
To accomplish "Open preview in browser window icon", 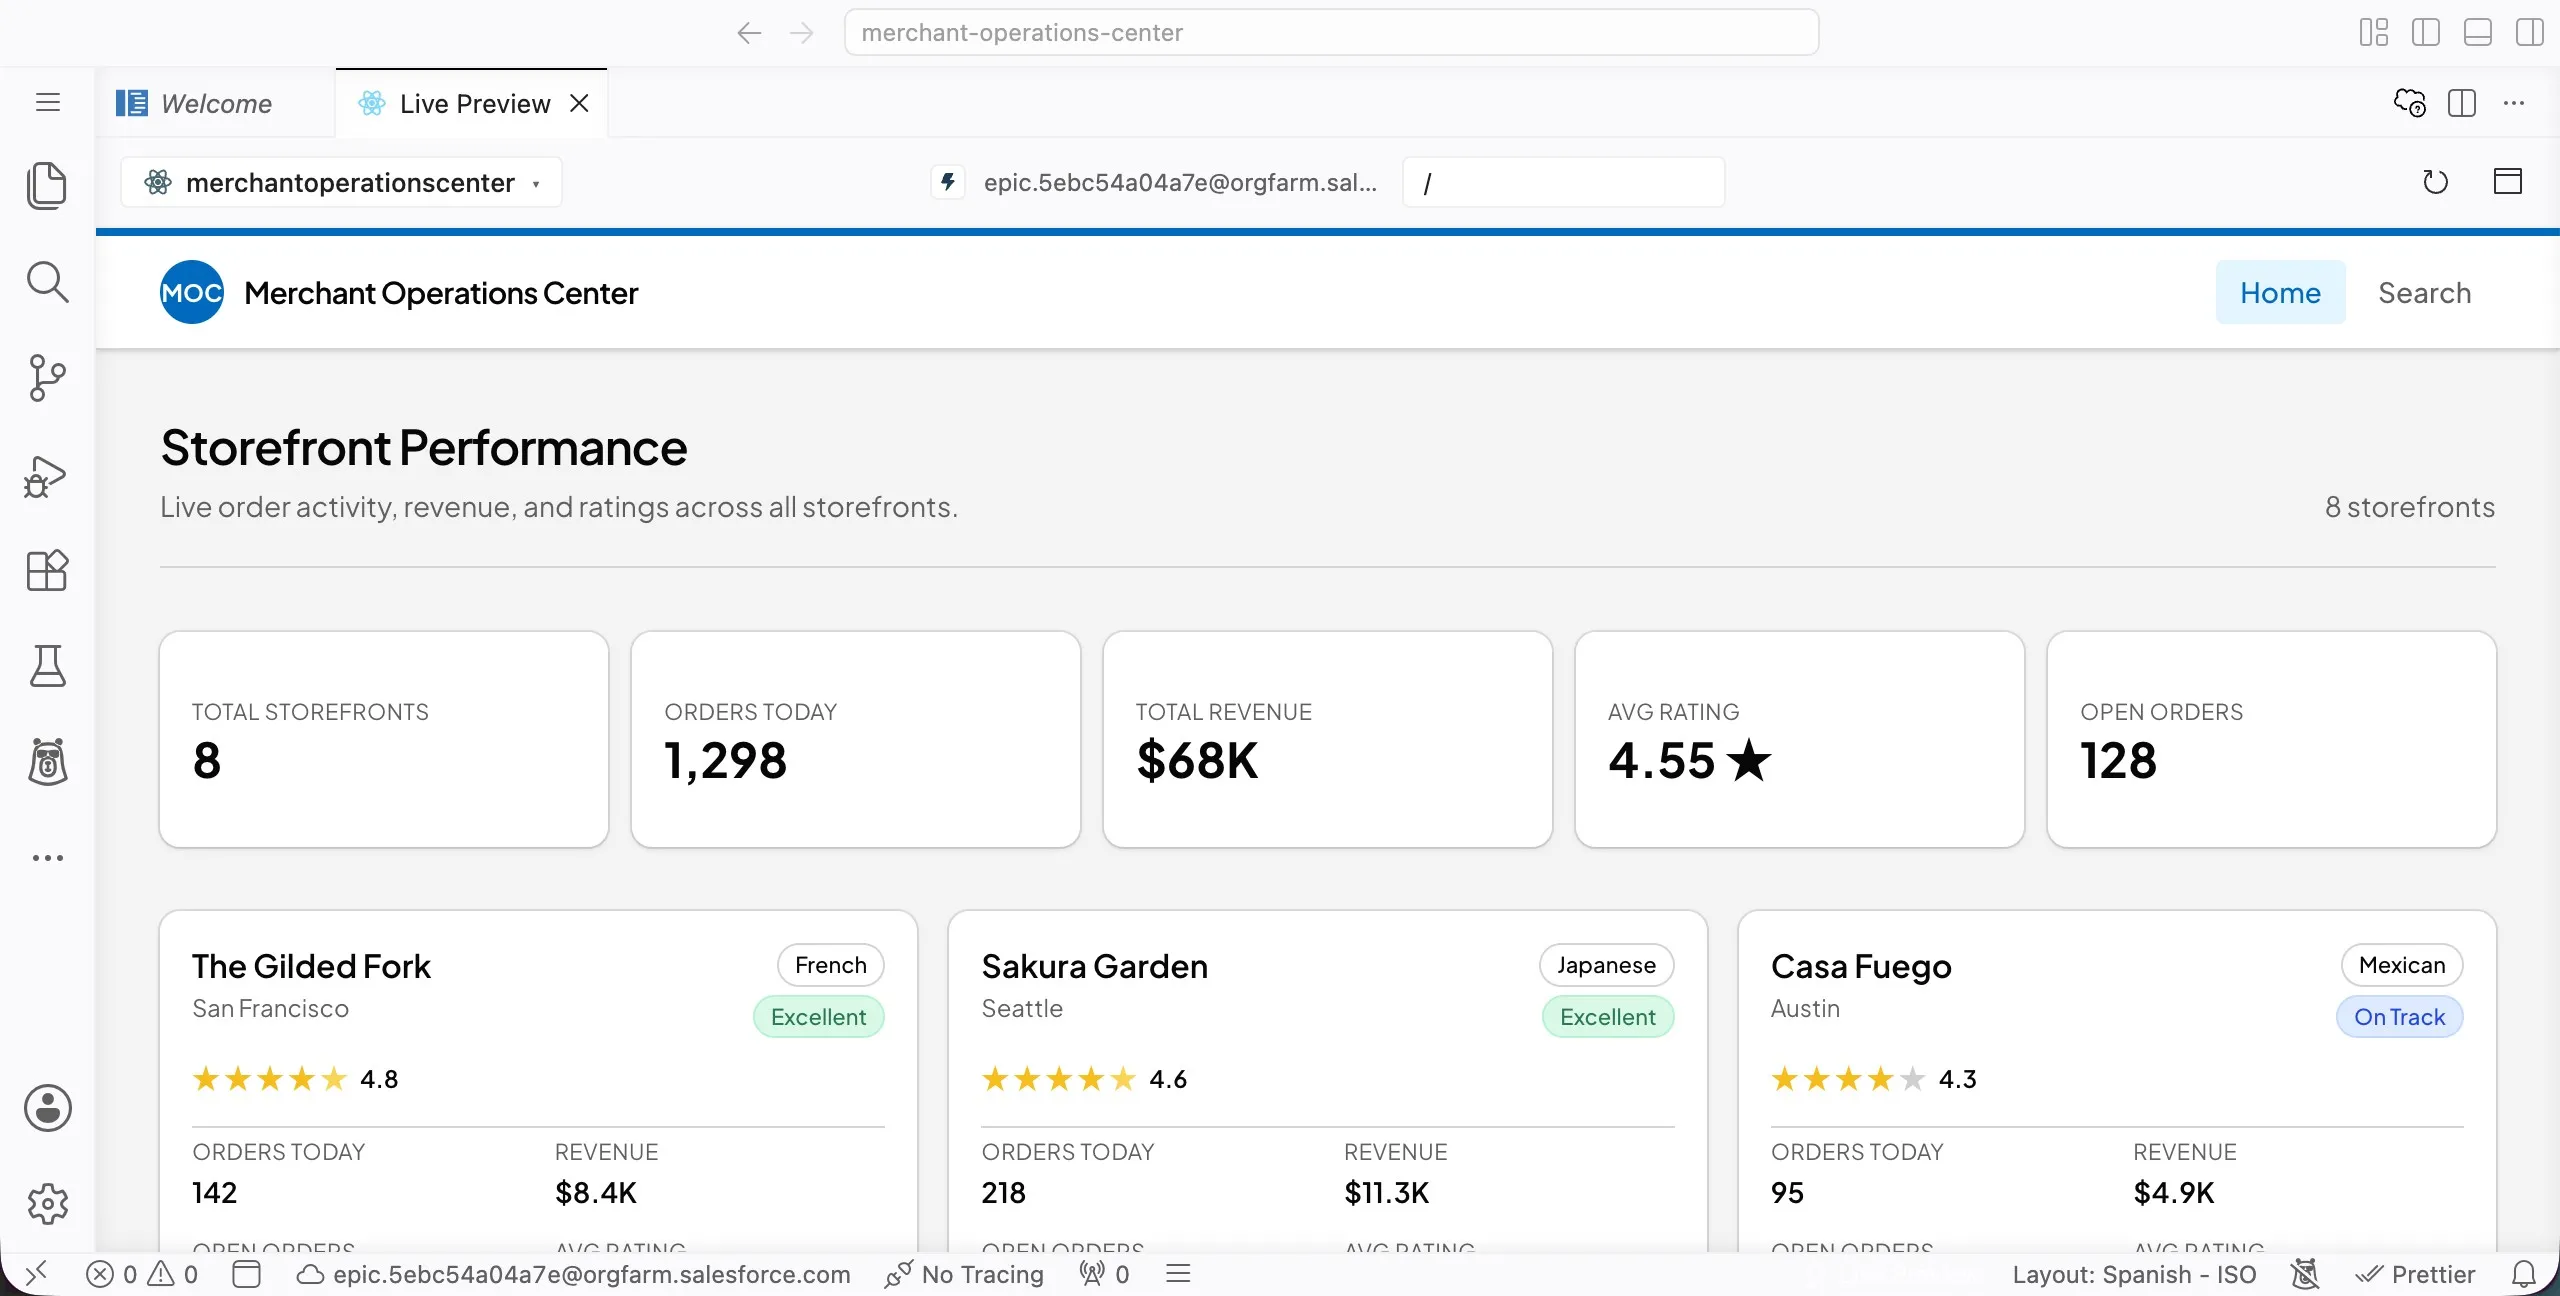I will pos(2507,182).
